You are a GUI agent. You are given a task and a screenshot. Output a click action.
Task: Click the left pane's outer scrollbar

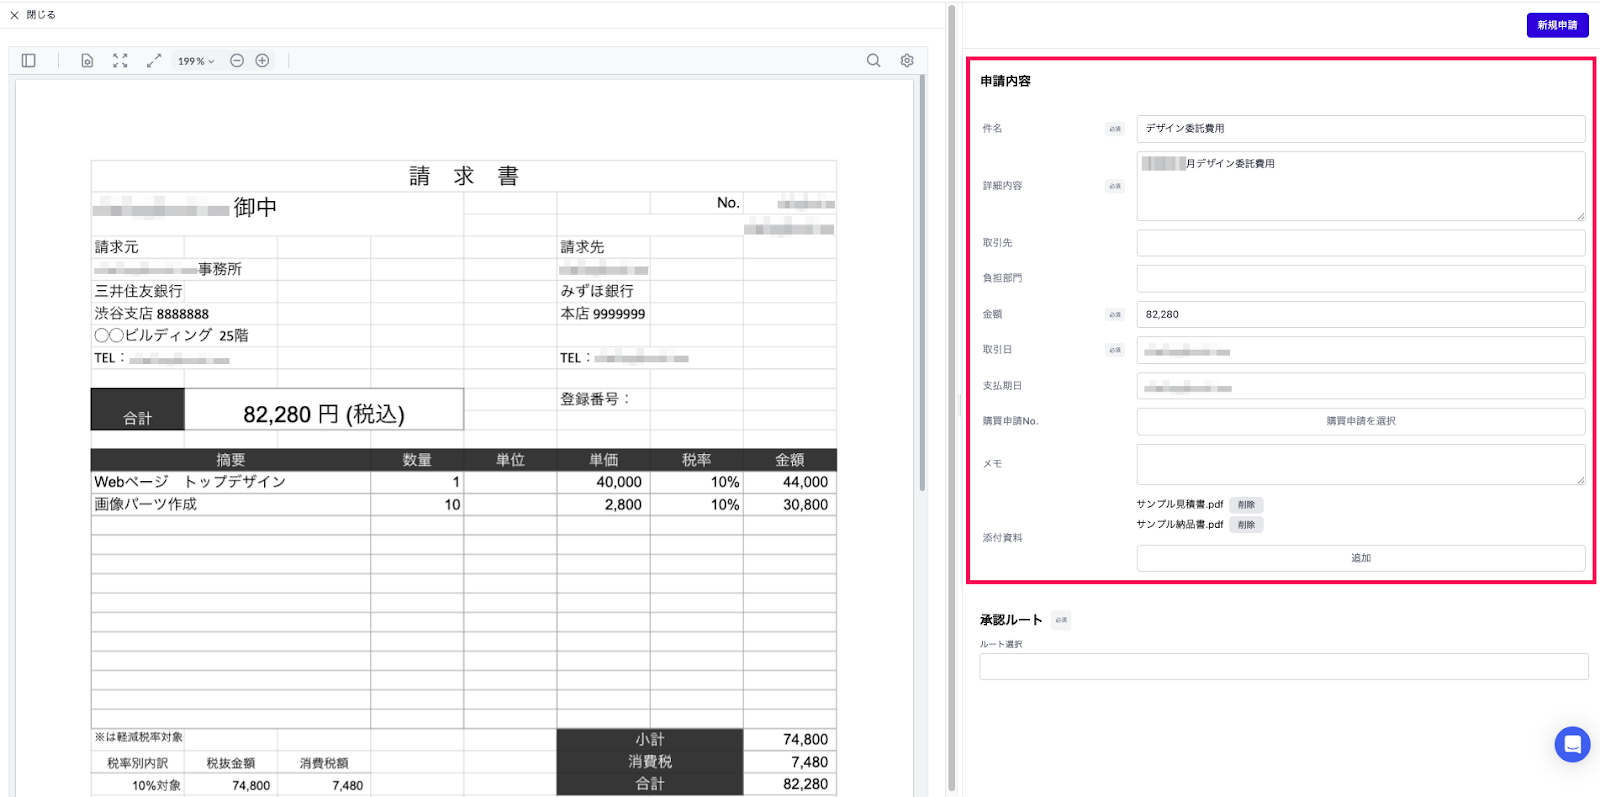point(951,400)
